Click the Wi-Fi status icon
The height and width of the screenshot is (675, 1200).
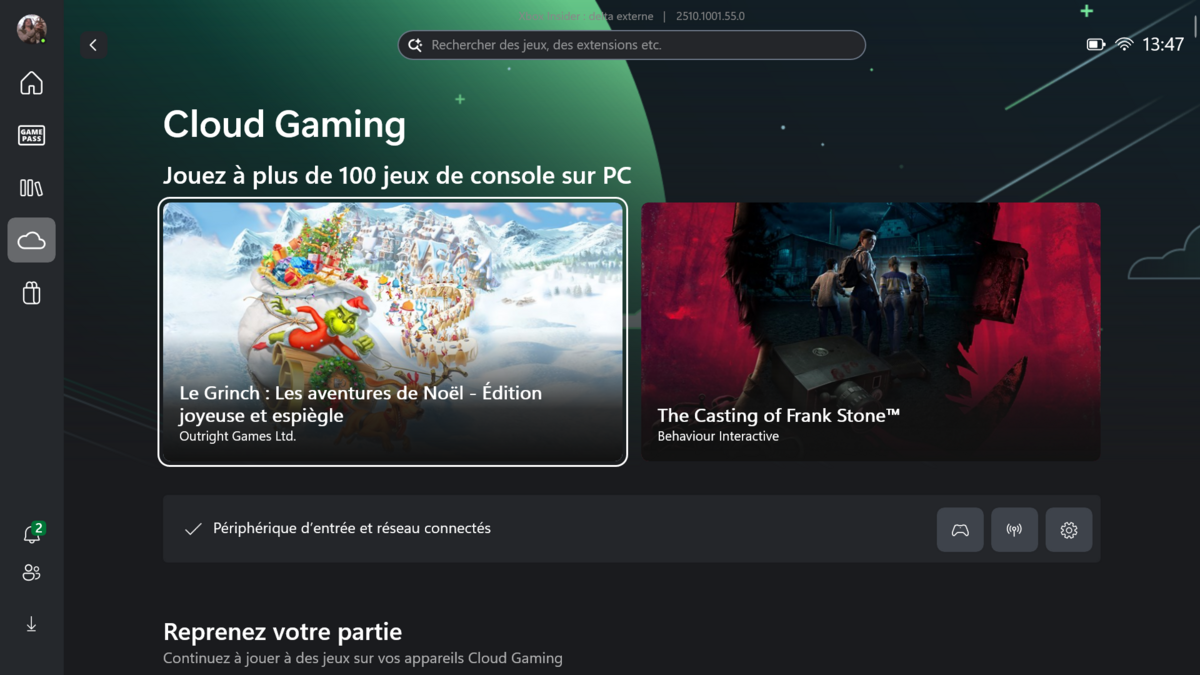(1124, 45)
